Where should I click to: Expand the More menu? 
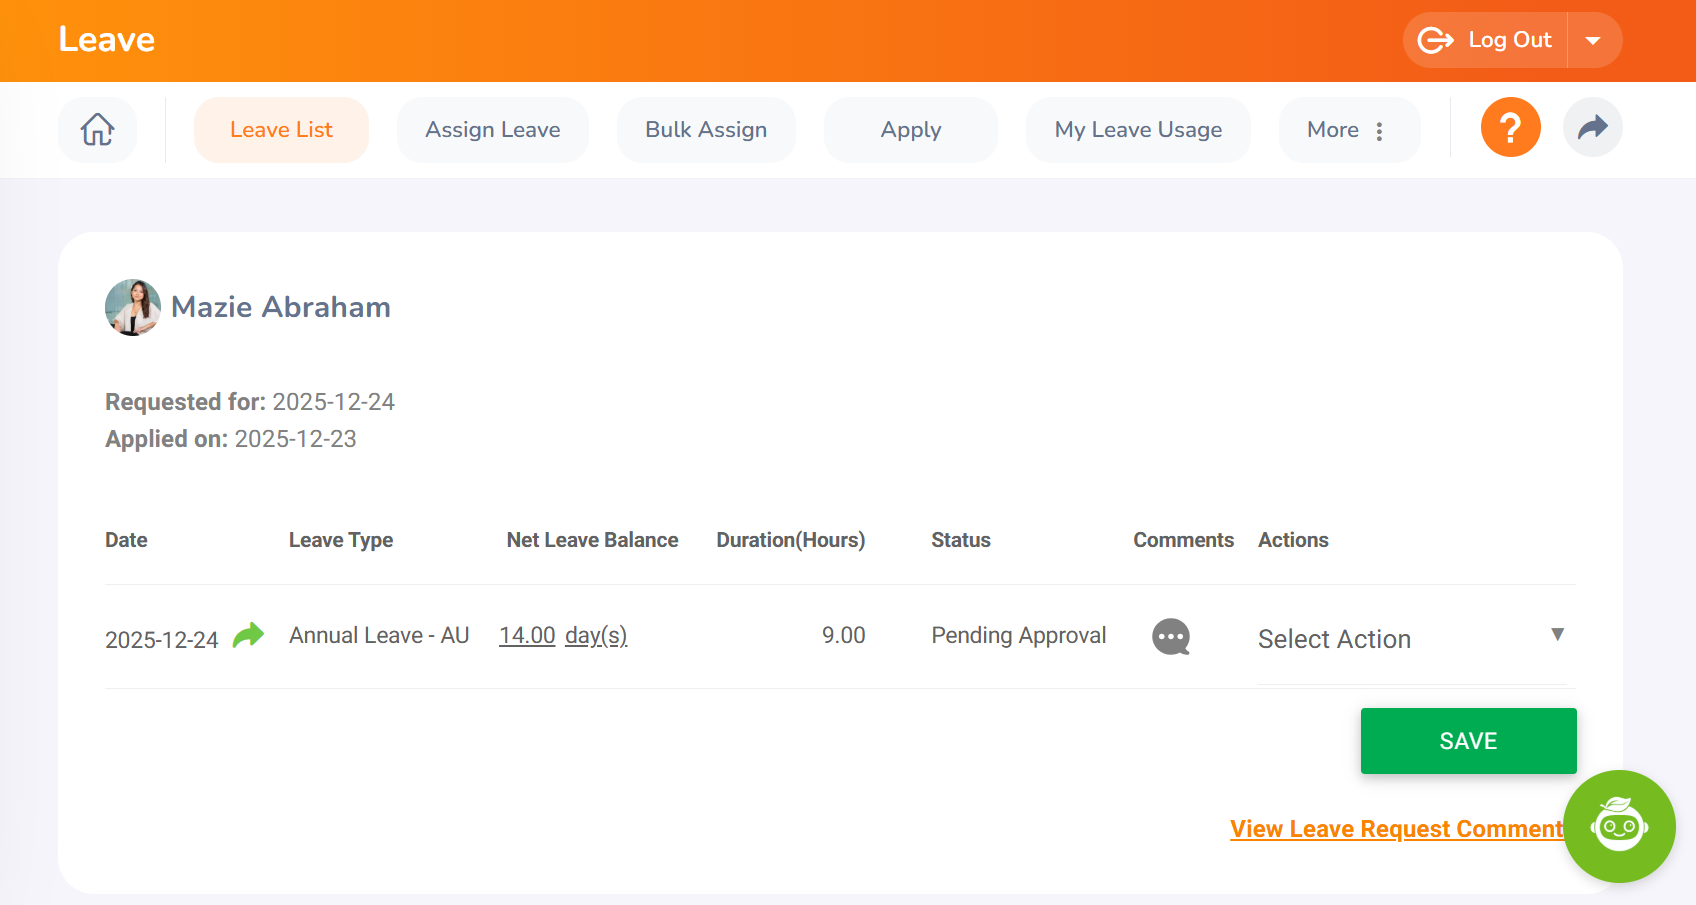click(1348, 130)
